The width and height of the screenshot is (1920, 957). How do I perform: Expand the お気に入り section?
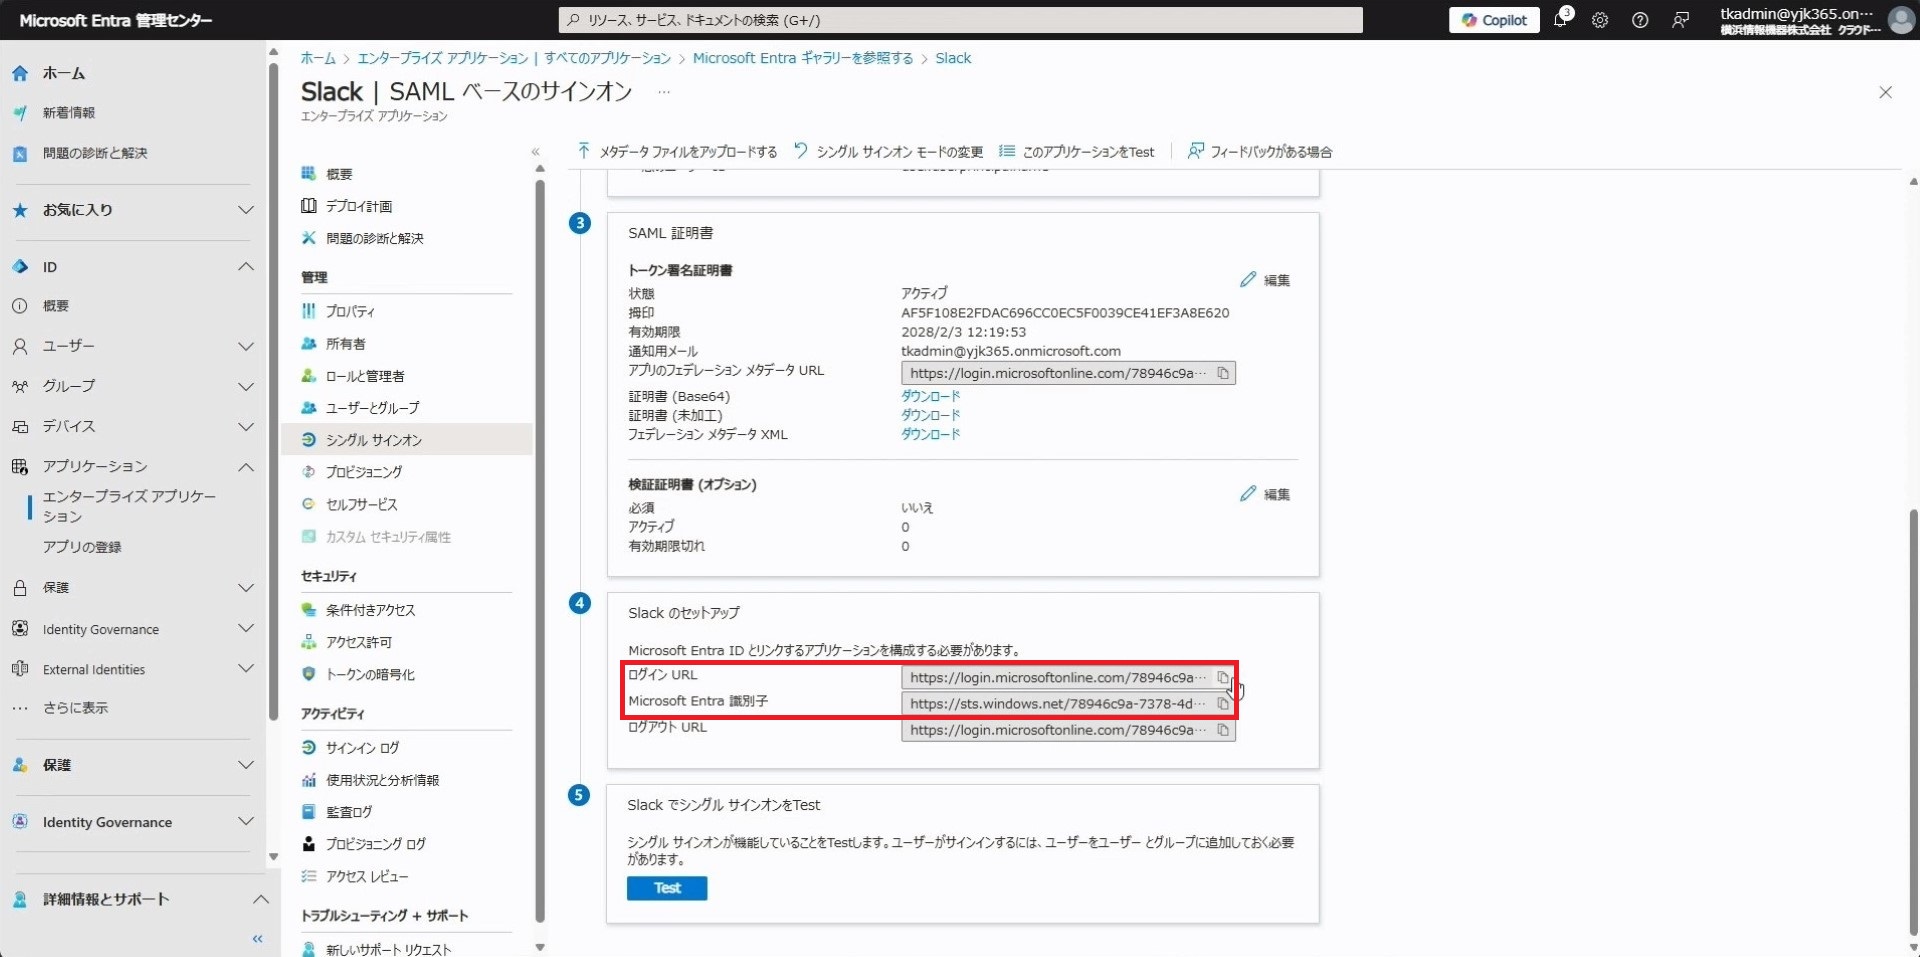tap(245, 210)
